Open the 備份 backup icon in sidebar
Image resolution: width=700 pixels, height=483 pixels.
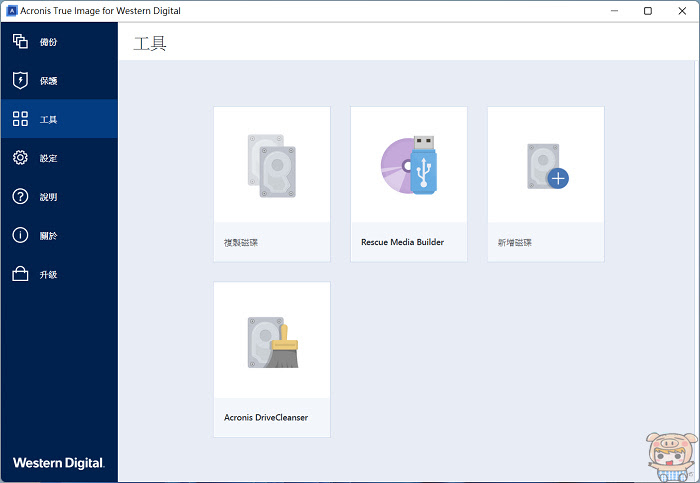click(20, 41)
